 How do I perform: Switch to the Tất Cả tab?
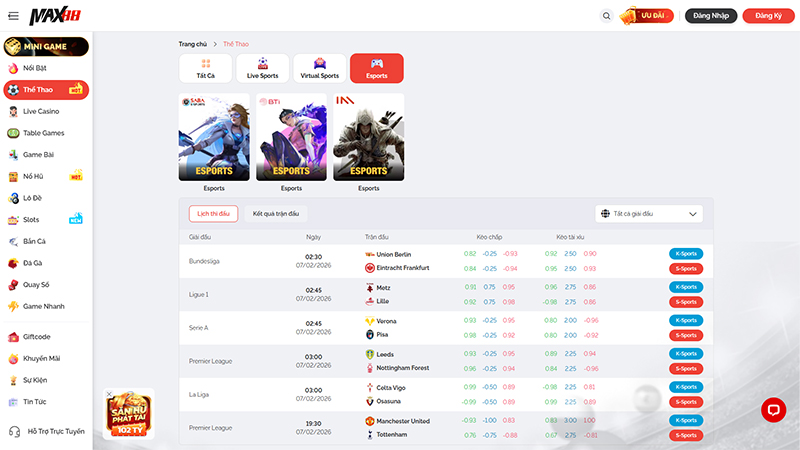coord(206,68)
